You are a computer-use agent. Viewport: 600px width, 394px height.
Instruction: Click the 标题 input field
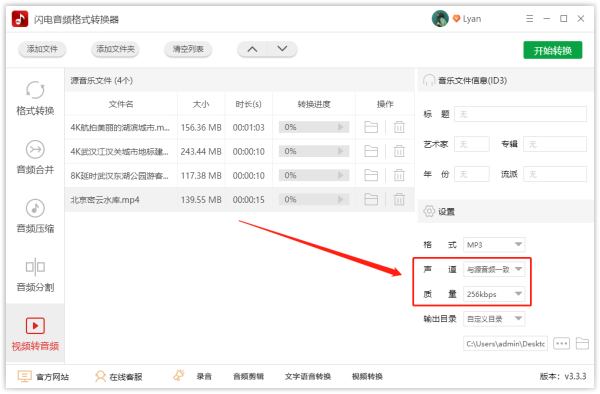pos(520,114)
